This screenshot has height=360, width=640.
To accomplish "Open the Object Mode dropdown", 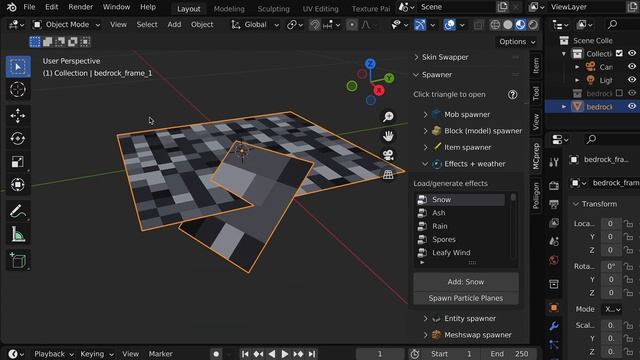I will (67, 24).
